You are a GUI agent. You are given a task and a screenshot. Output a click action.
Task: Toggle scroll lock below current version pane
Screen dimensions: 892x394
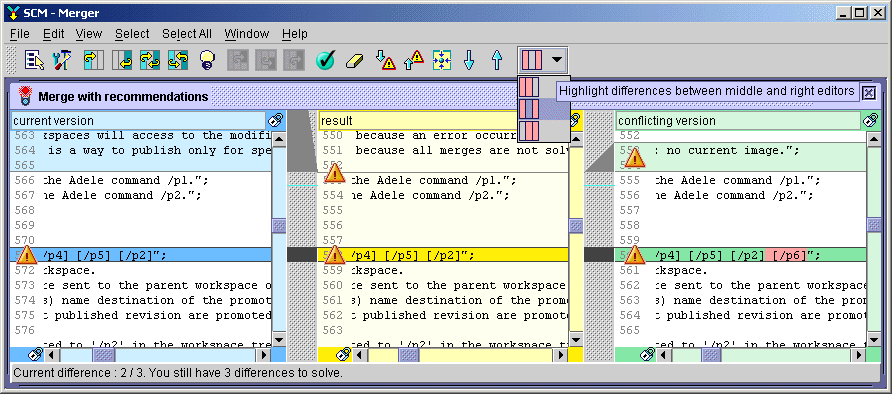tap(35, 355)
